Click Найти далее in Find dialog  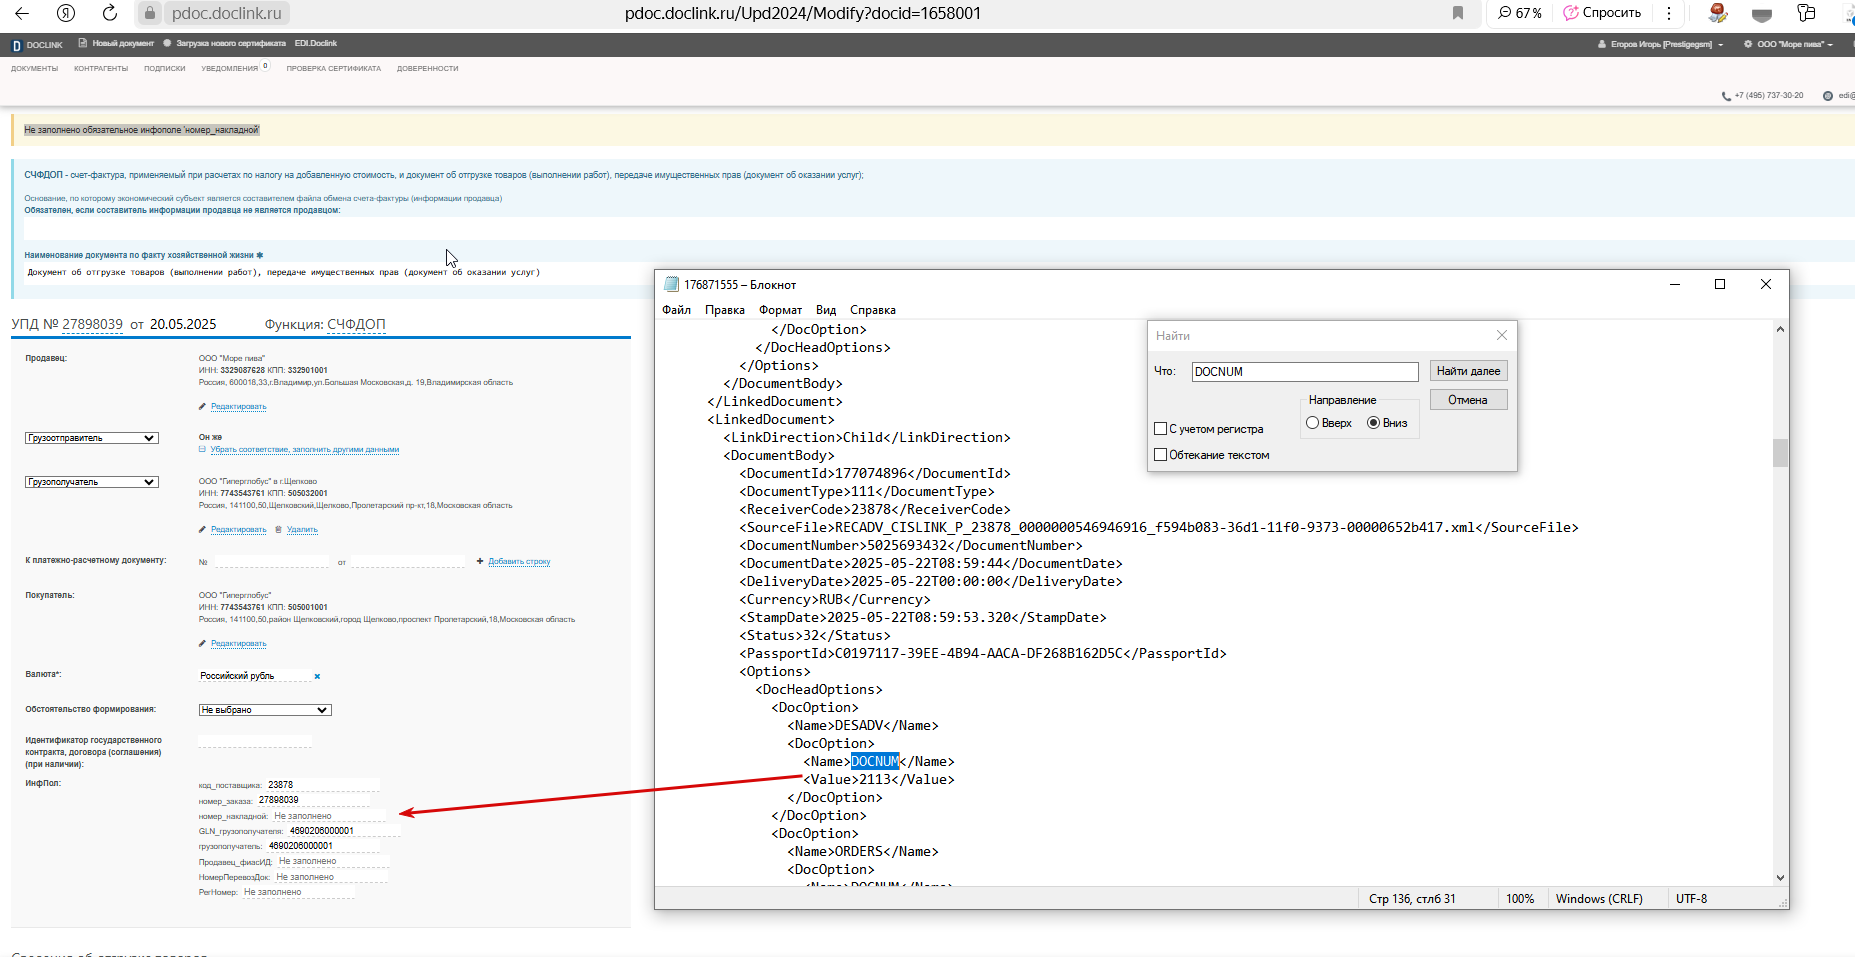click(1468, 371)
